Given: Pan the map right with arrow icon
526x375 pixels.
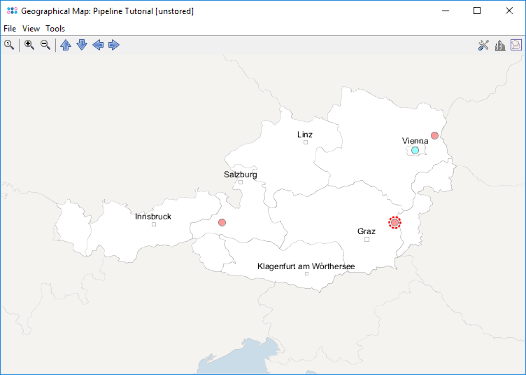Looking at the screenshot, I should pos(114,45).
